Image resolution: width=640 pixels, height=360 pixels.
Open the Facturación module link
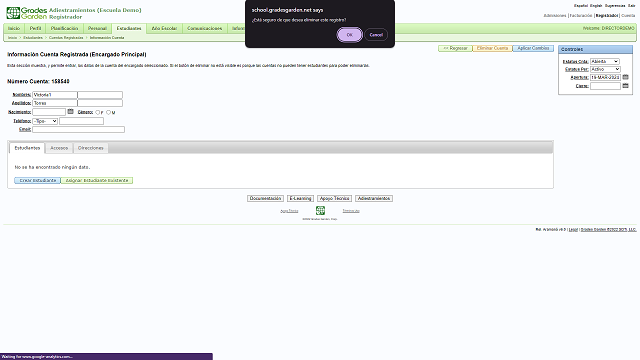(x=580, y=16)
